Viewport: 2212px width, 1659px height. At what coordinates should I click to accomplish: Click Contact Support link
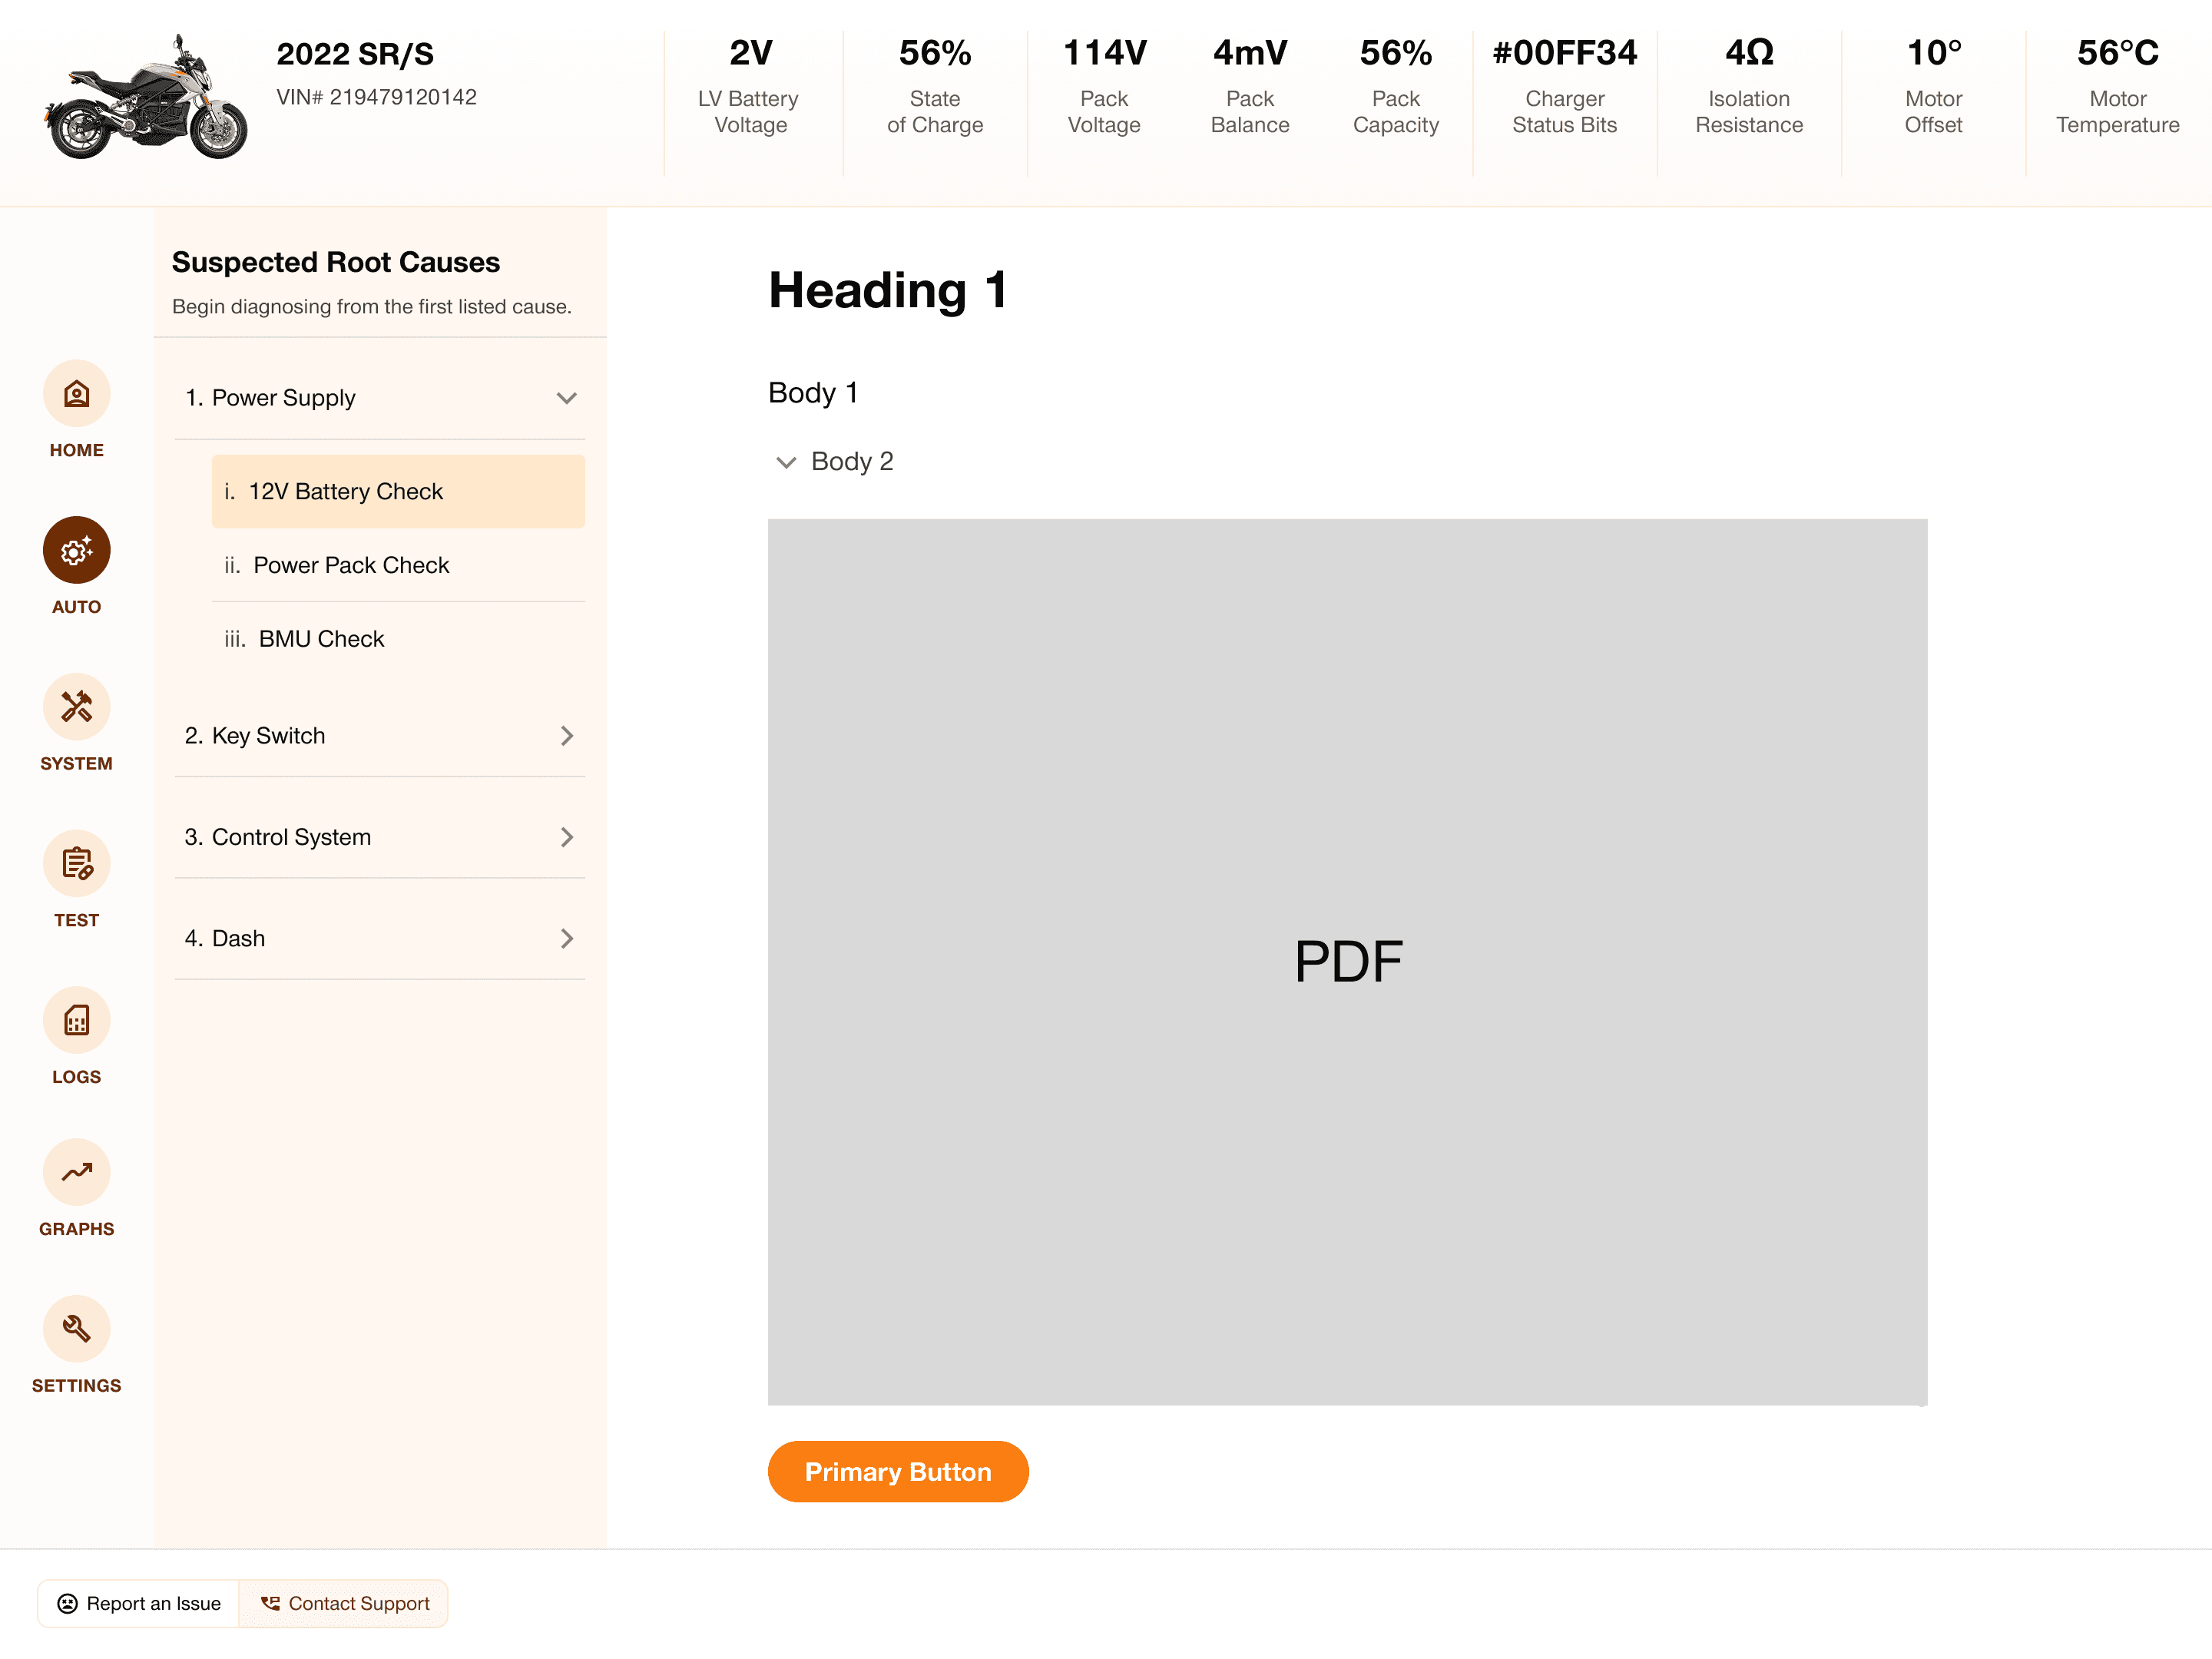pyautogui.click(x=345, y=1603)
